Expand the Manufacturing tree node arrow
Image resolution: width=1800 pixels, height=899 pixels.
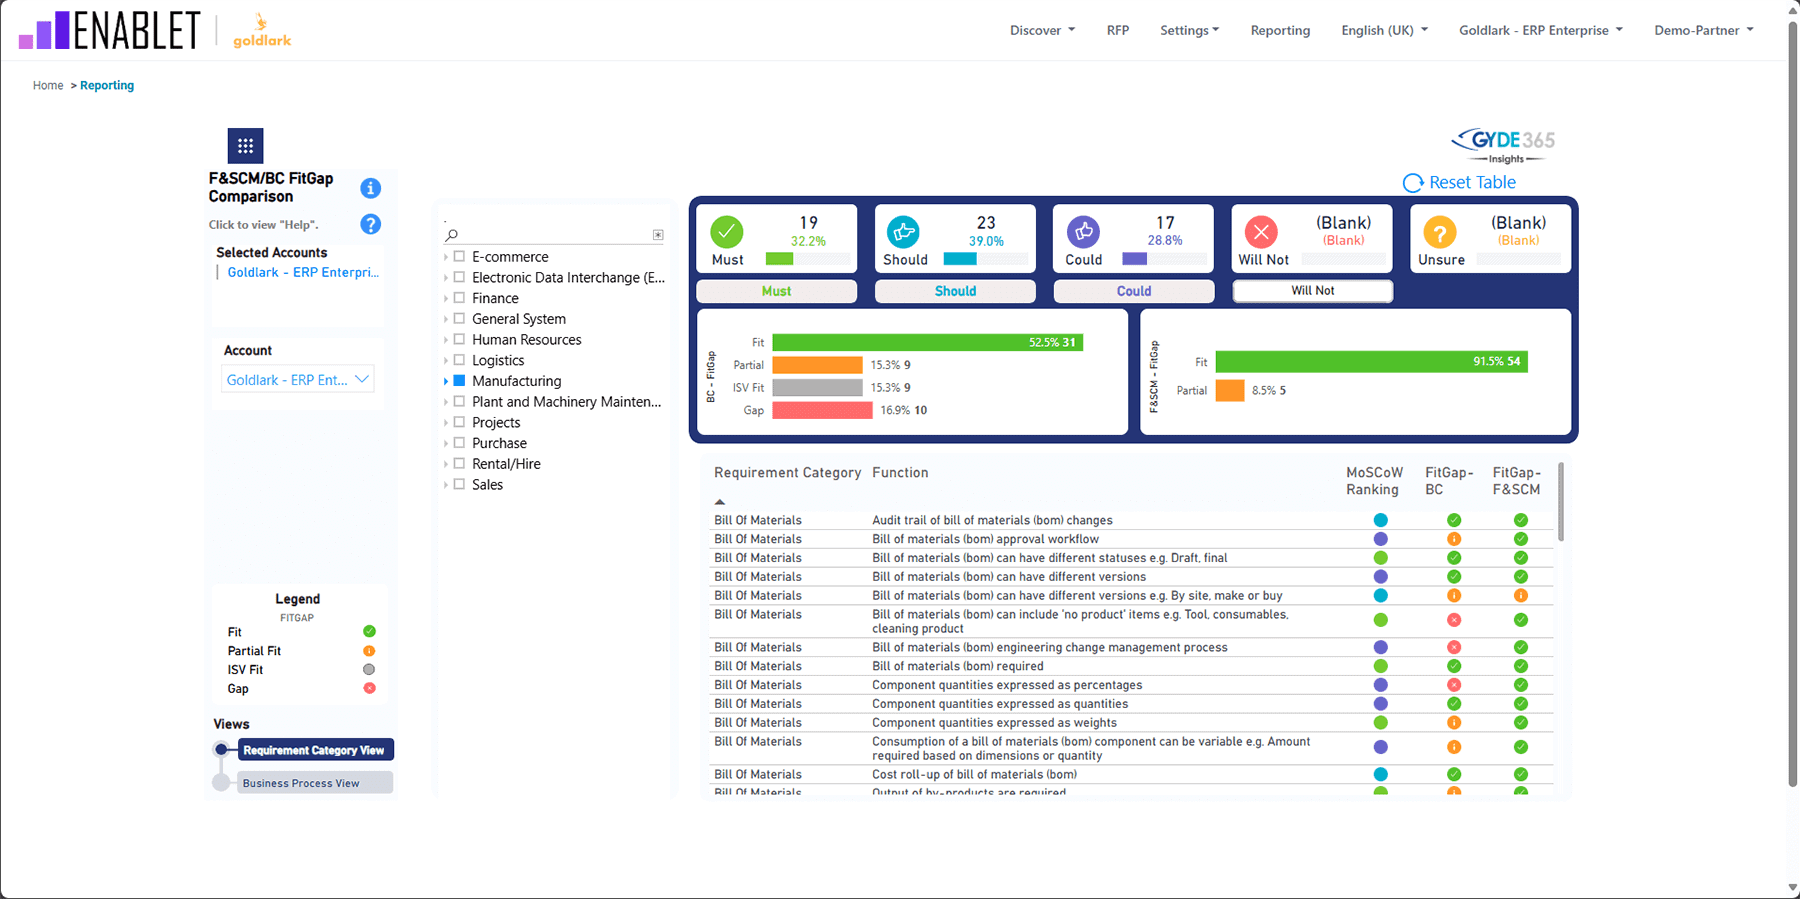point(446,381)
